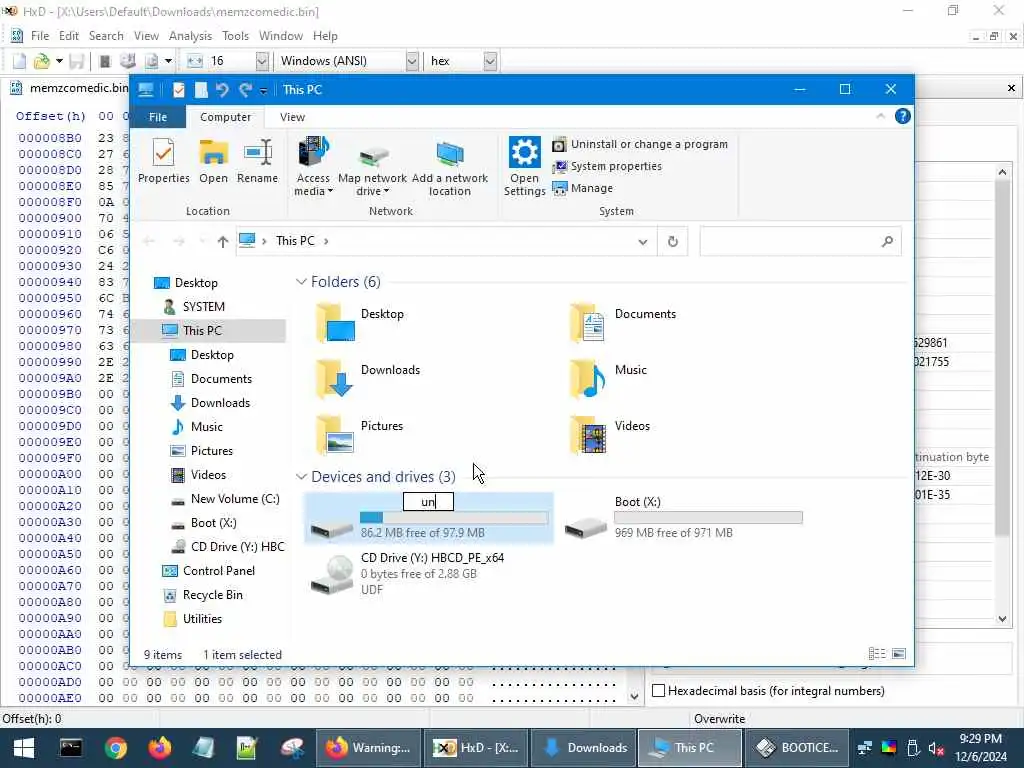Click Windows Start button
The height and width of the screenshot is (768, 1024).
(x=24, y=748)
